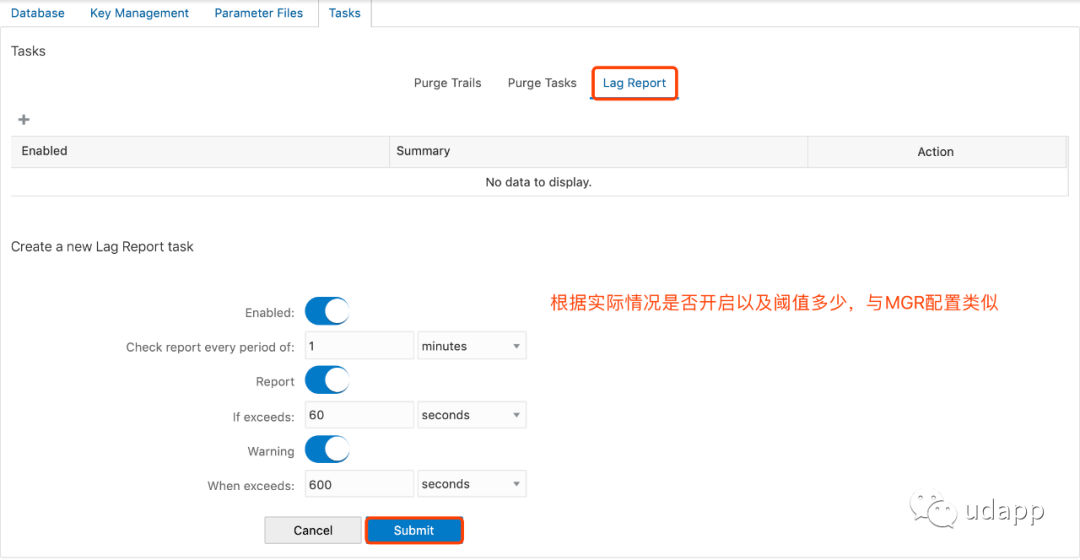Switch to the Database tab
This screenshot has width=1080, height=560.
click(x=38, y=13)
